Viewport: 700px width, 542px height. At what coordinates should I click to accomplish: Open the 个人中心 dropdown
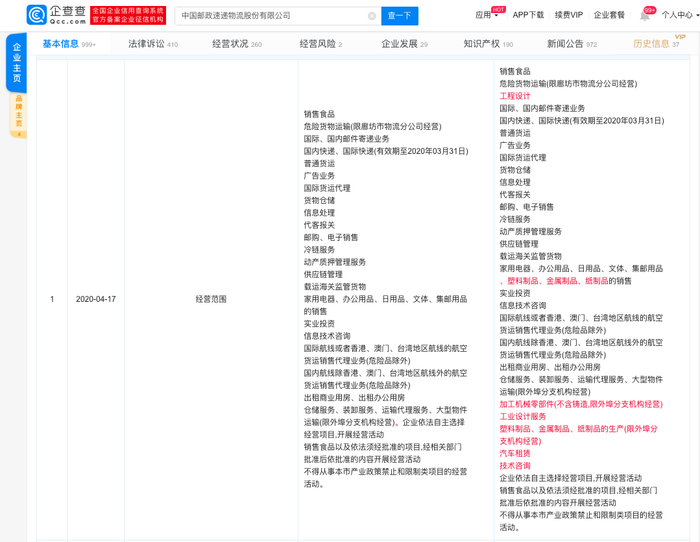(679, 15)
